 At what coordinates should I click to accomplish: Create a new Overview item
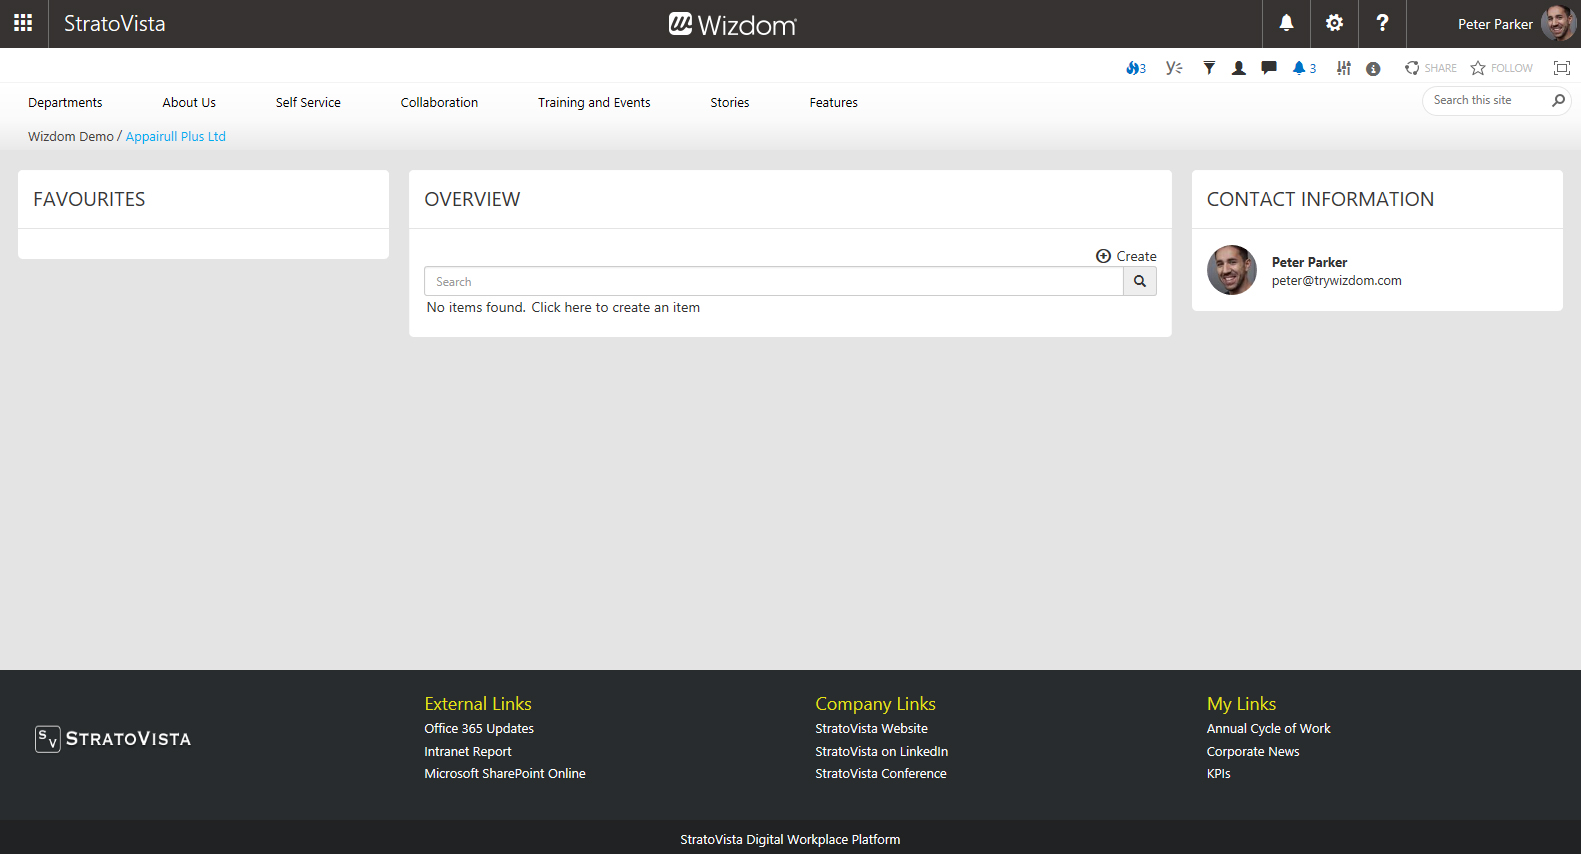click(1126, 256)
